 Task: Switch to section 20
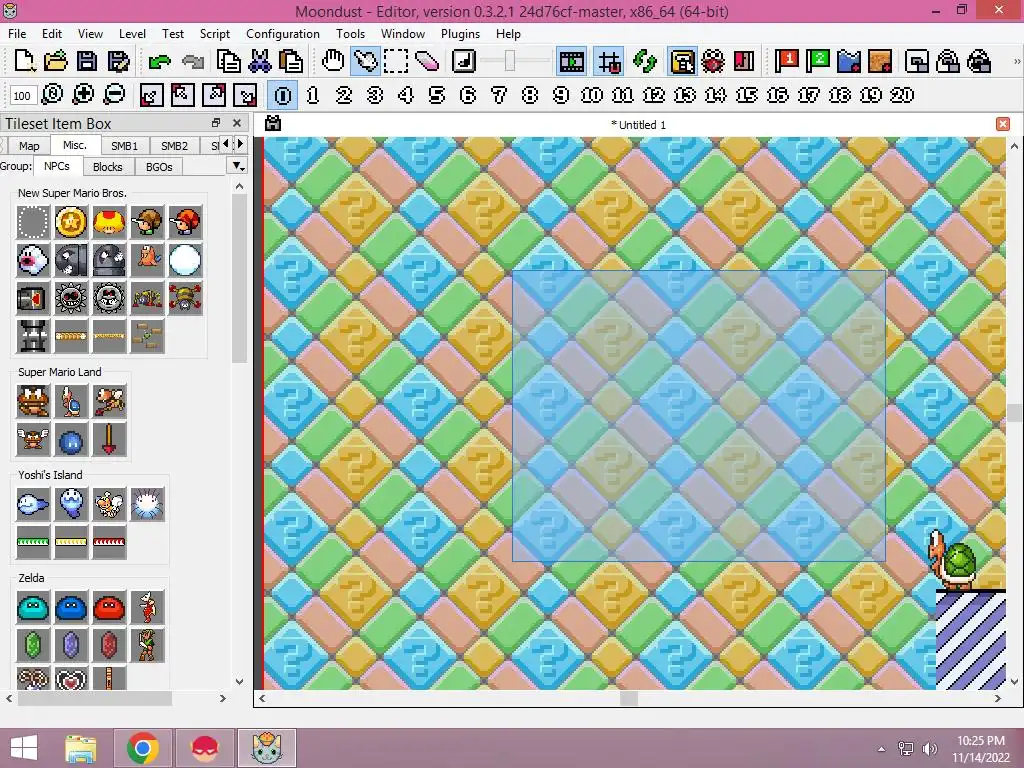coord(902,95)
